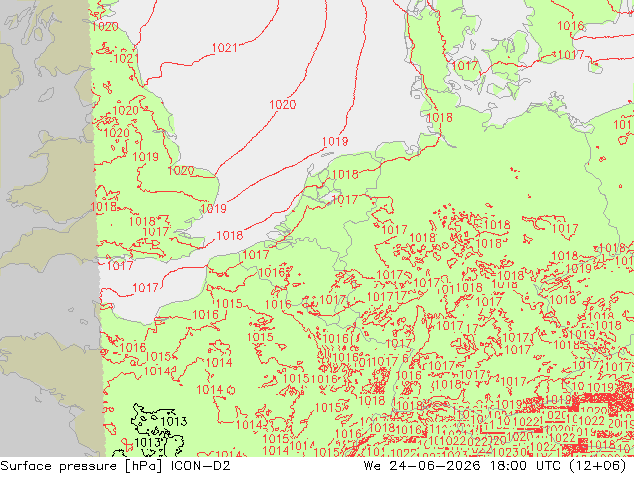Image resolution: width=634 pixels, height=490 pixels.
Task: Click the 1018 label in the Dover Strait
Action: pos(230,235)
